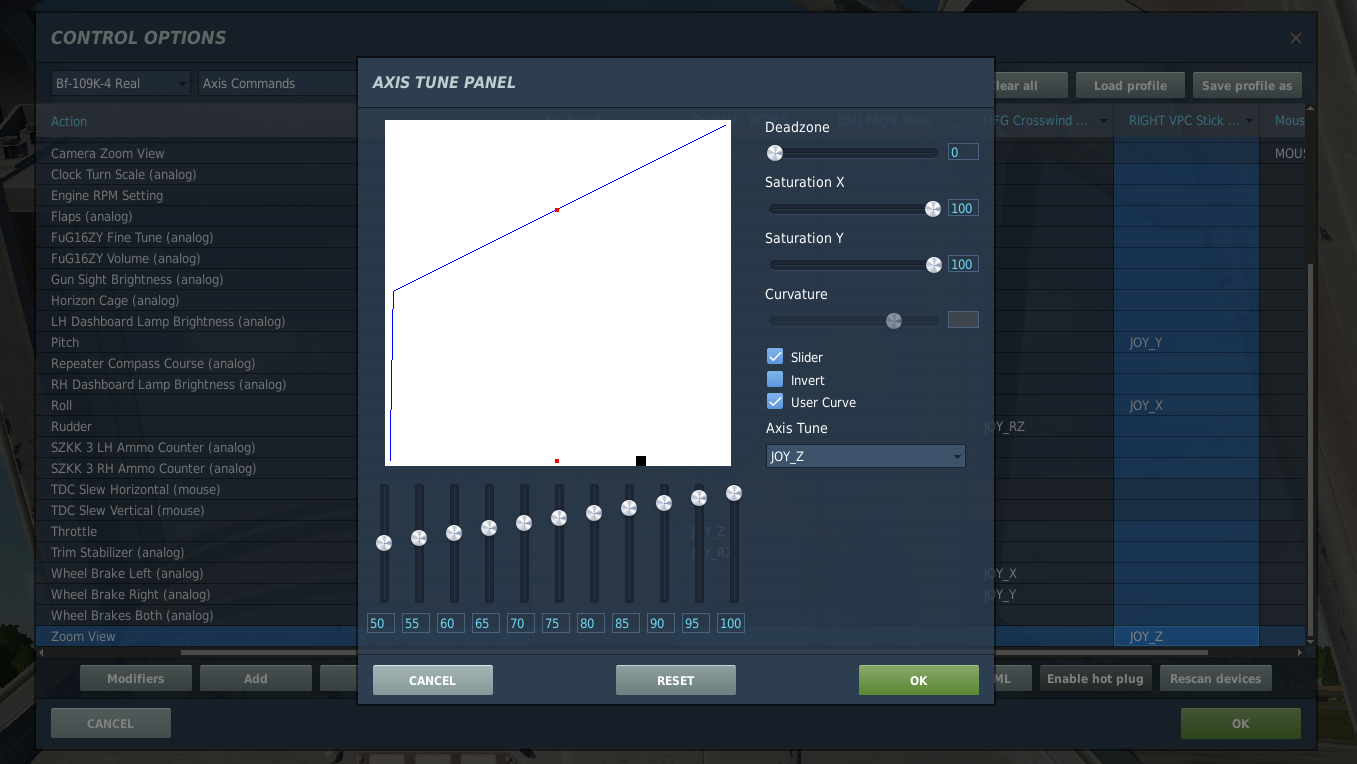Image resolution: width=1357 pixels, height=764 pixels.
Task: Click the curve slider handle above value 60
Action: tap(454, 533)
